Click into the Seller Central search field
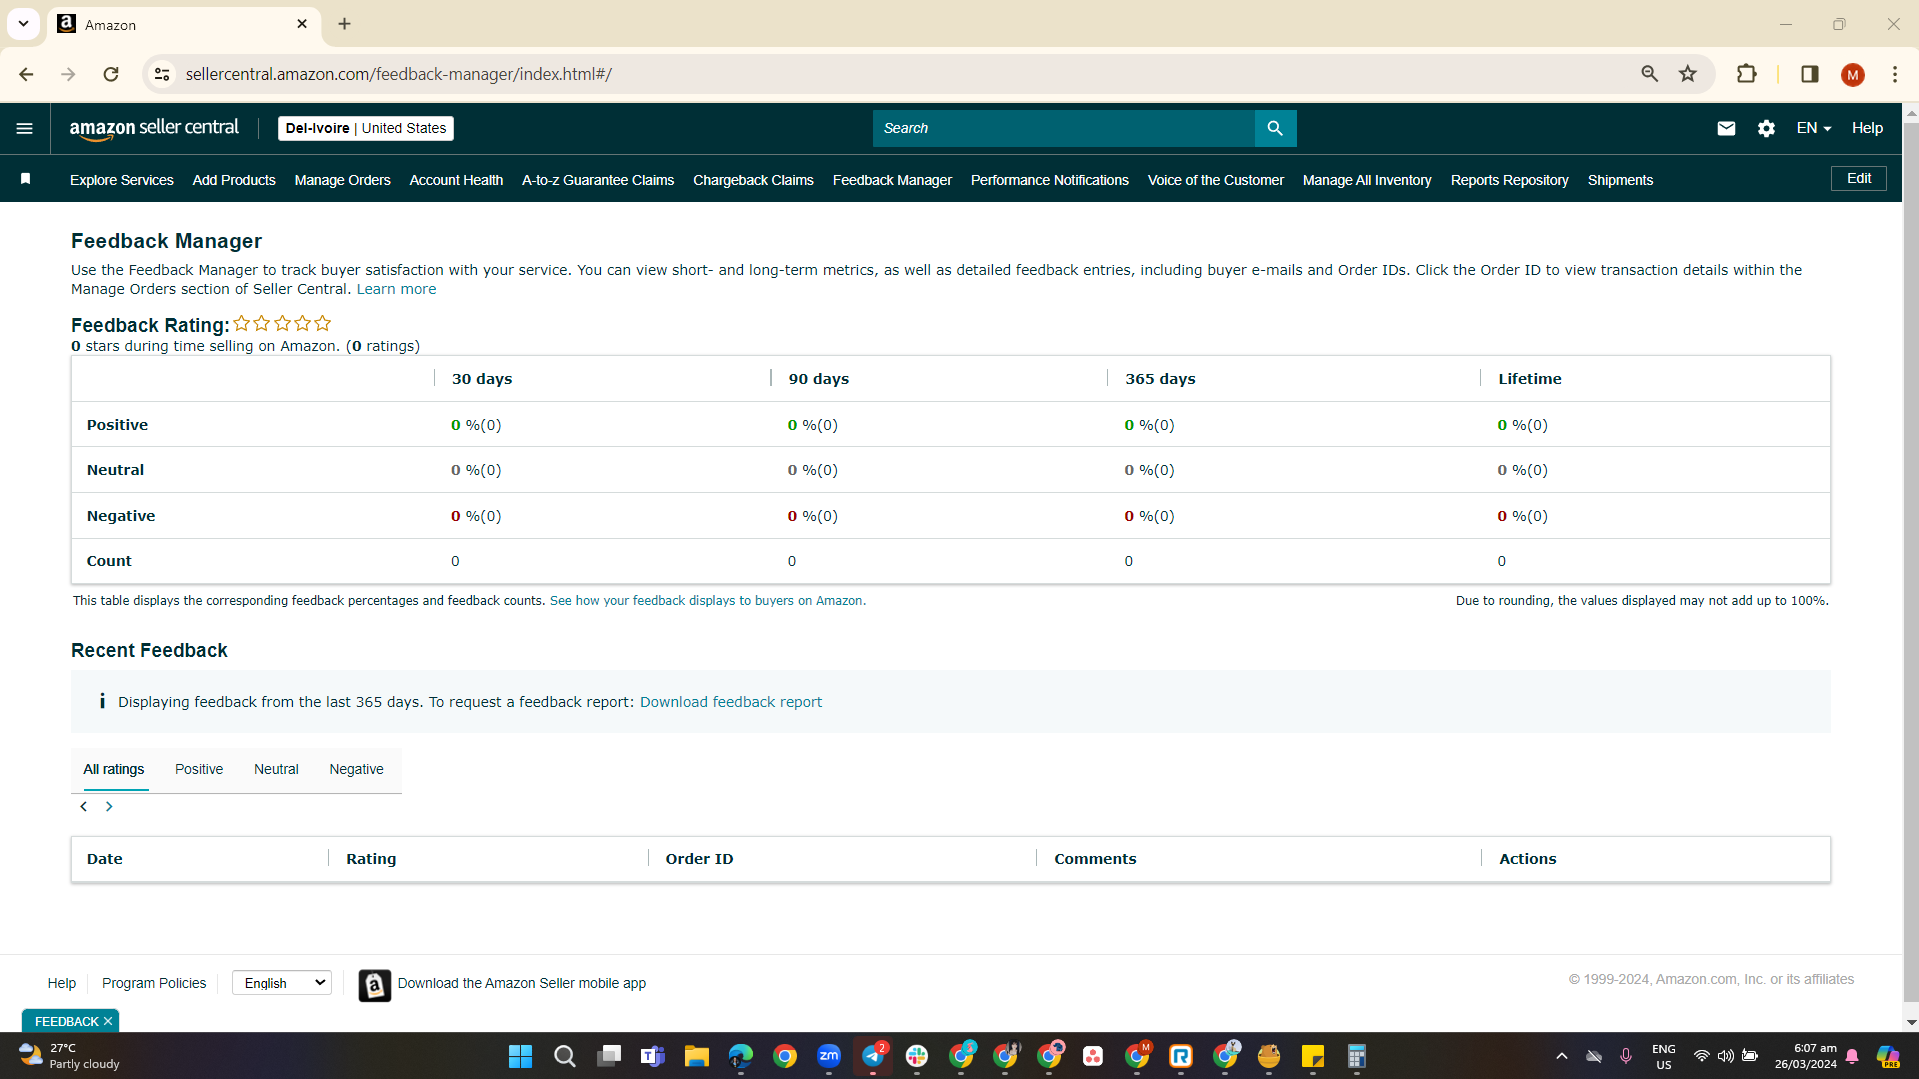Viewport: 1919px width, 1079px height. point(1064,128)
